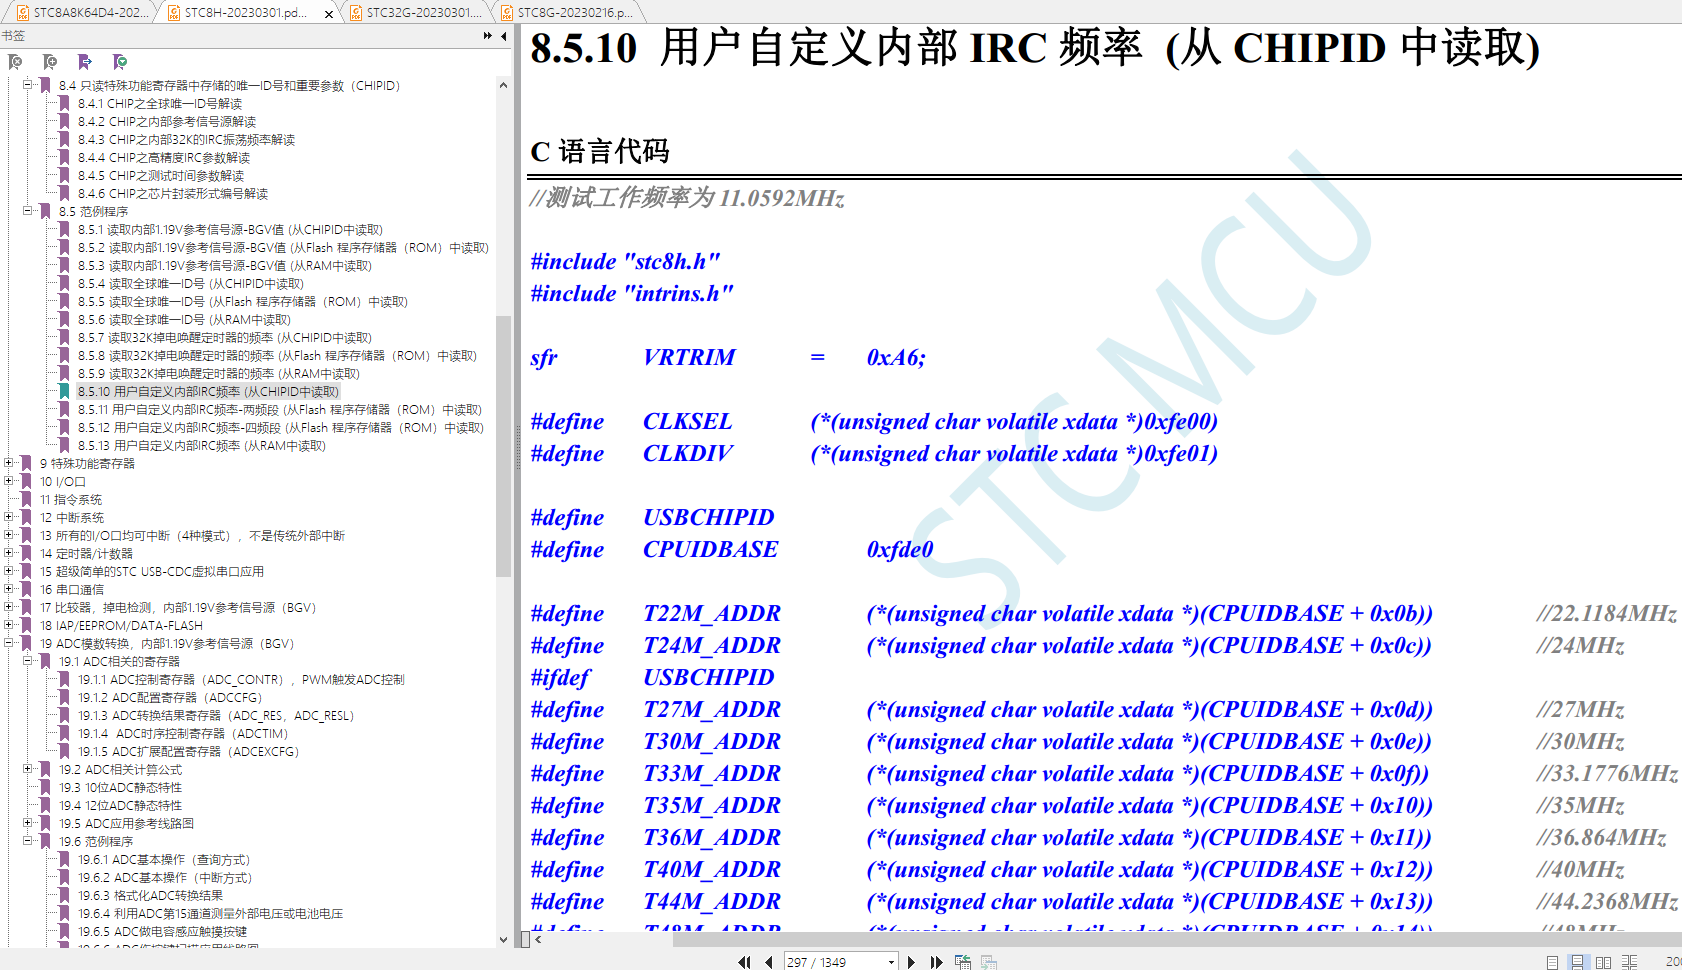This screenshot has width=1682, height=970.
Task: Open bookmark 8.4.3 CHIP之内部32K的IRC振荡频率解读
Action: 186,140
